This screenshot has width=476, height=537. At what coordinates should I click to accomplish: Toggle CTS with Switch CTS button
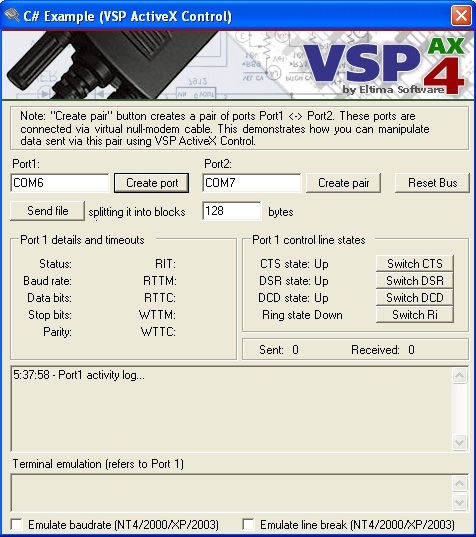(415, 263)
